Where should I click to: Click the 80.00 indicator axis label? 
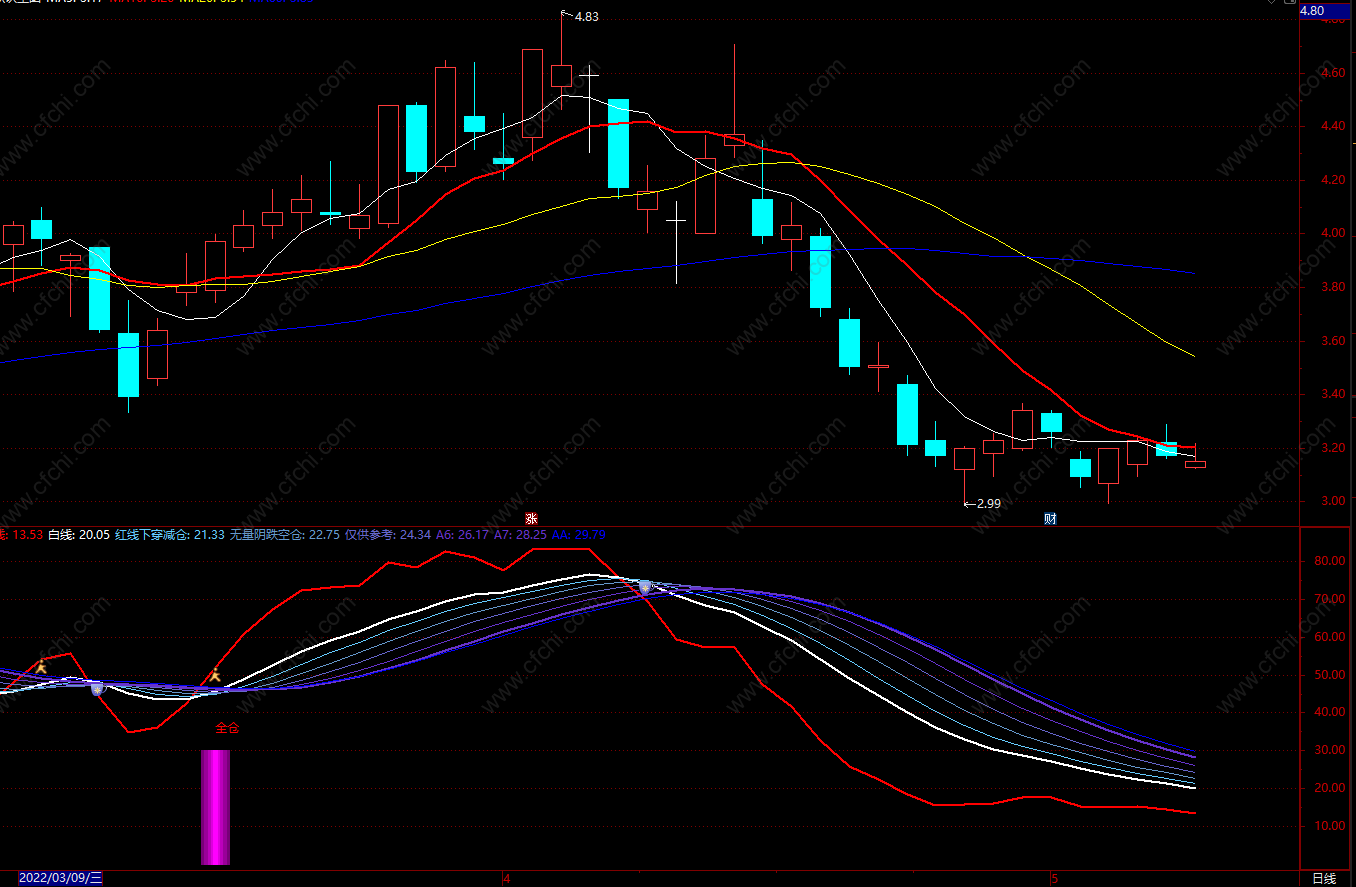[1328, 562]
